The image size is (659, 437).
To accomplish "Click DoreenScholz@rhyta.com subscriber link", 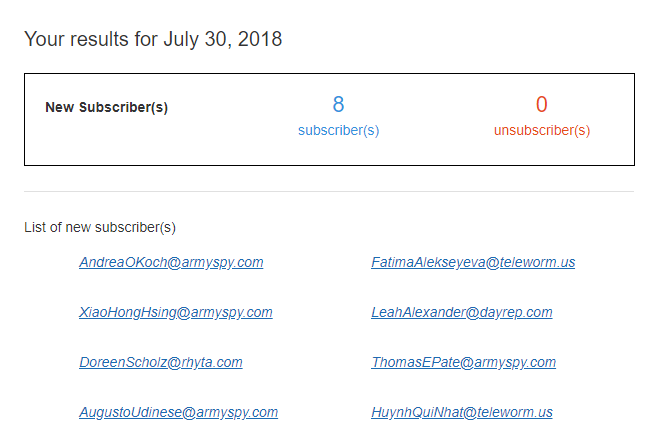I will [161, 363].
